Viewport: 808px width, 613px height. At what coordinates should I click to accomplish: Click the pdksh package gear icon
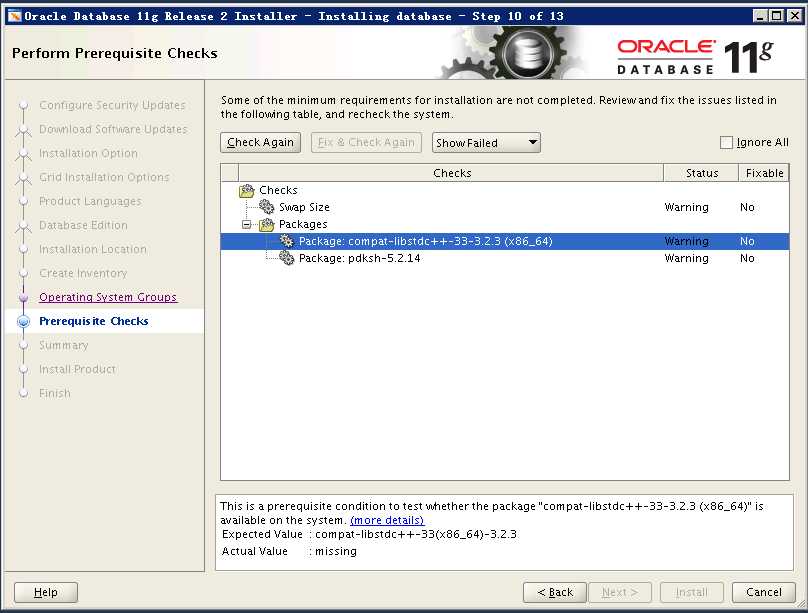pos(287,258)
